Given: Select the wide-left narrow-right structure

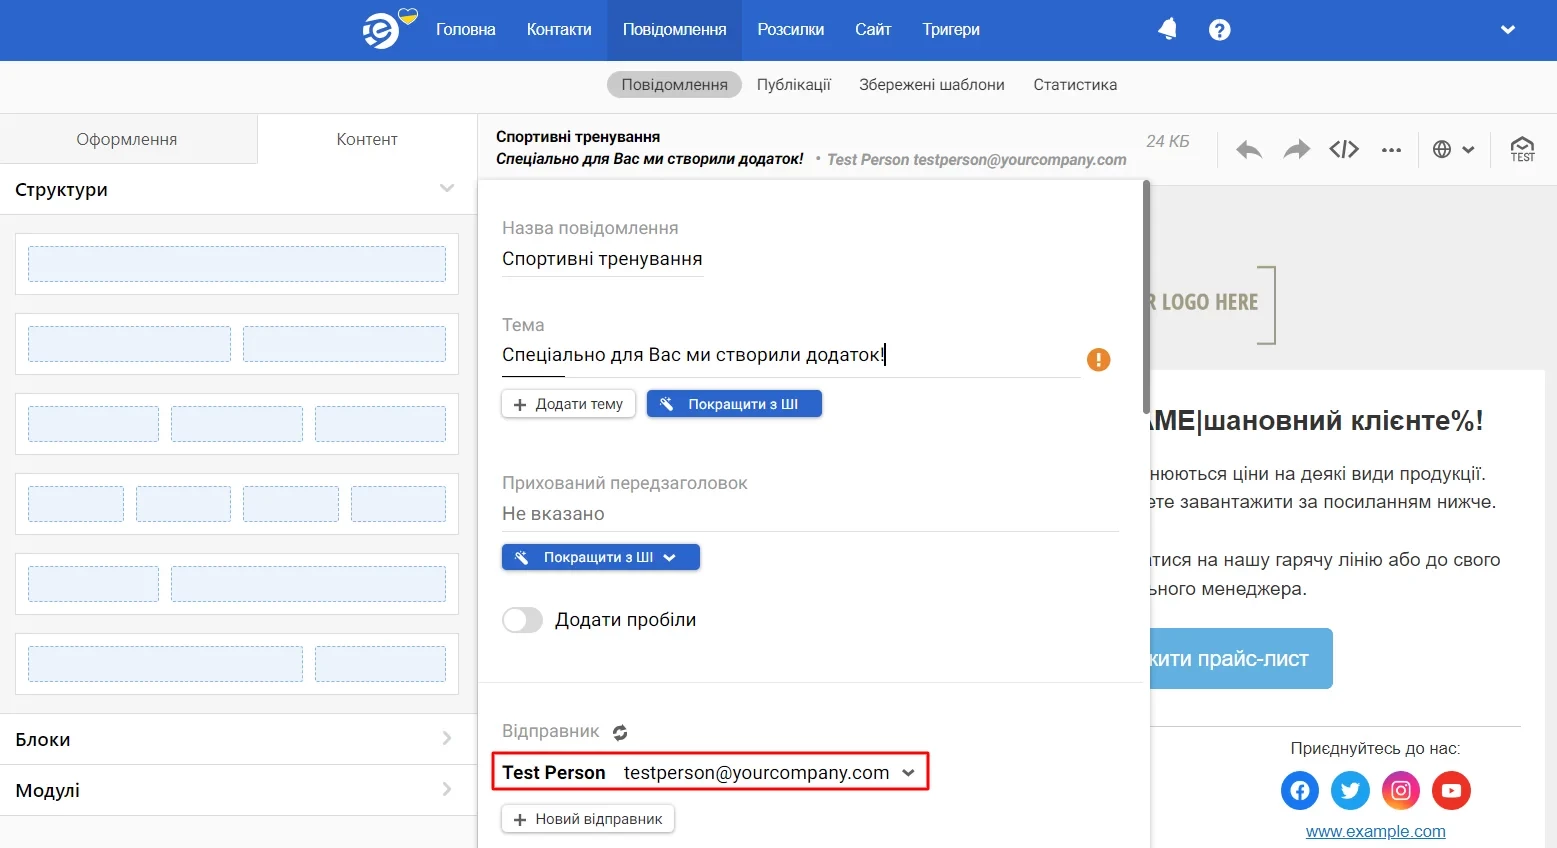Looking at the screenshot, I should [x=237, y=664].
